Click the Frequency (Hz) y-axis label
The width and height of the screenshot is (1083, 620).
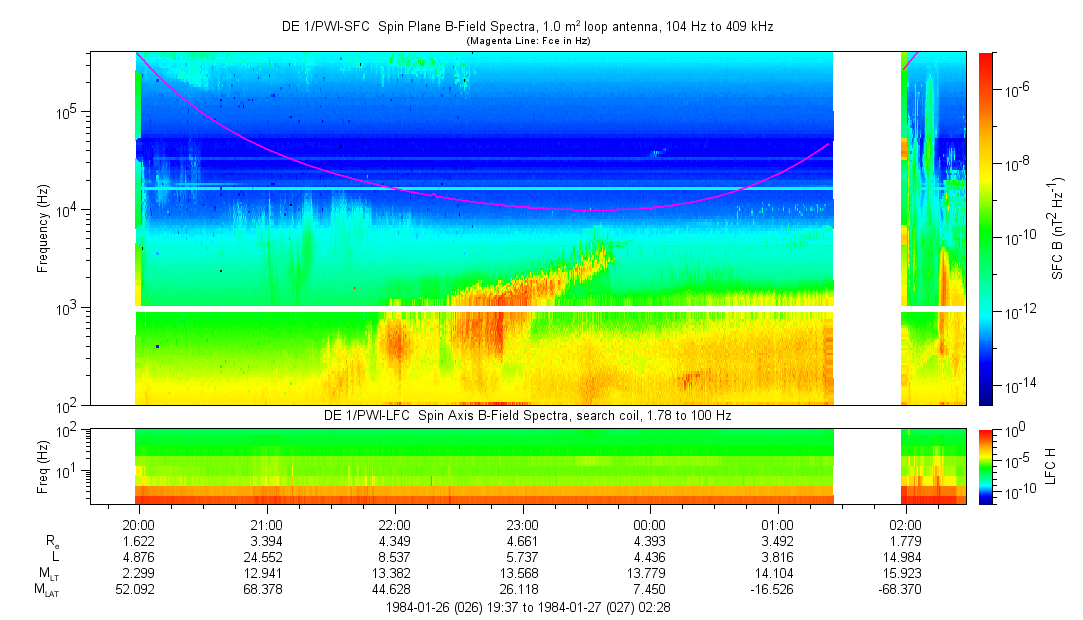(43, 228)
